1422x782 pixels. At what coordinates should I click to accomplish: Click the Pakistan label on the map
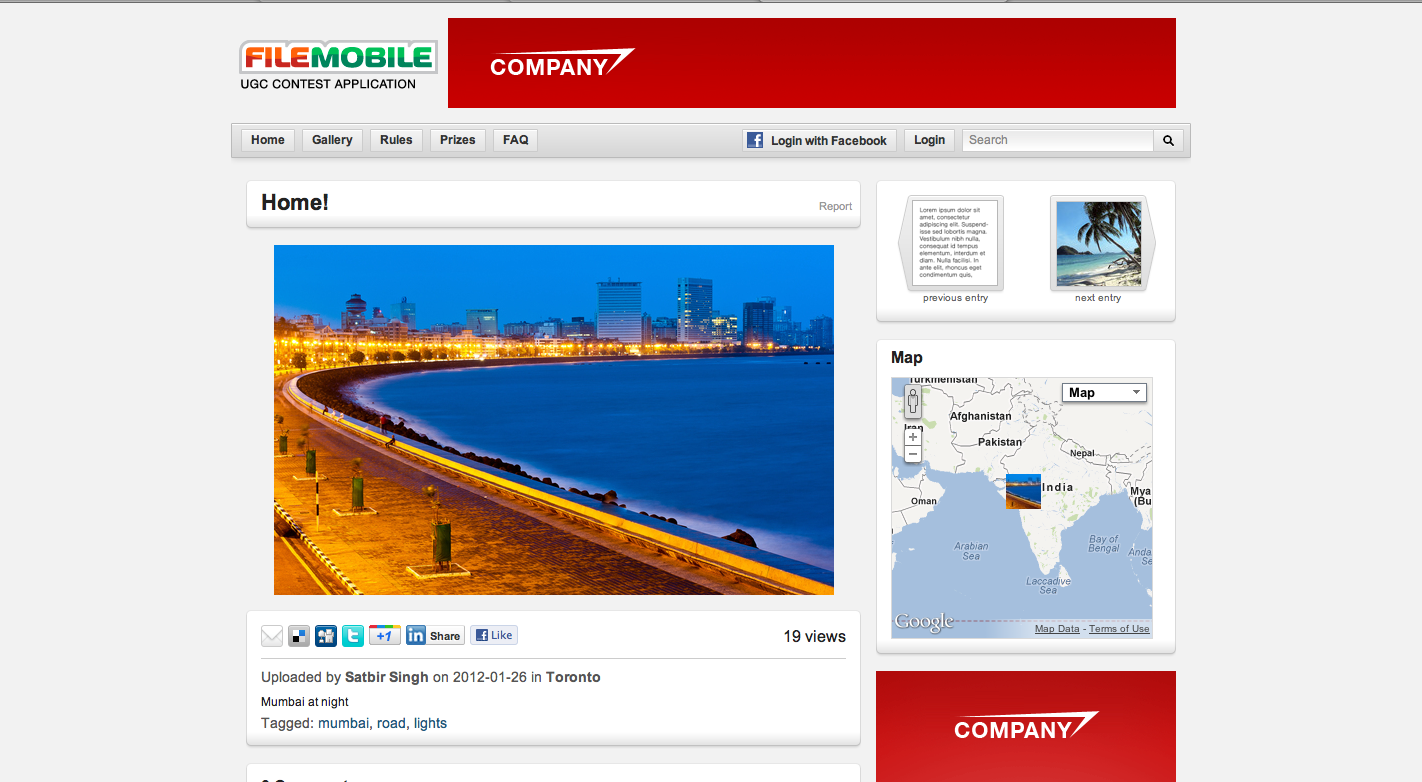click(1000, 442)
